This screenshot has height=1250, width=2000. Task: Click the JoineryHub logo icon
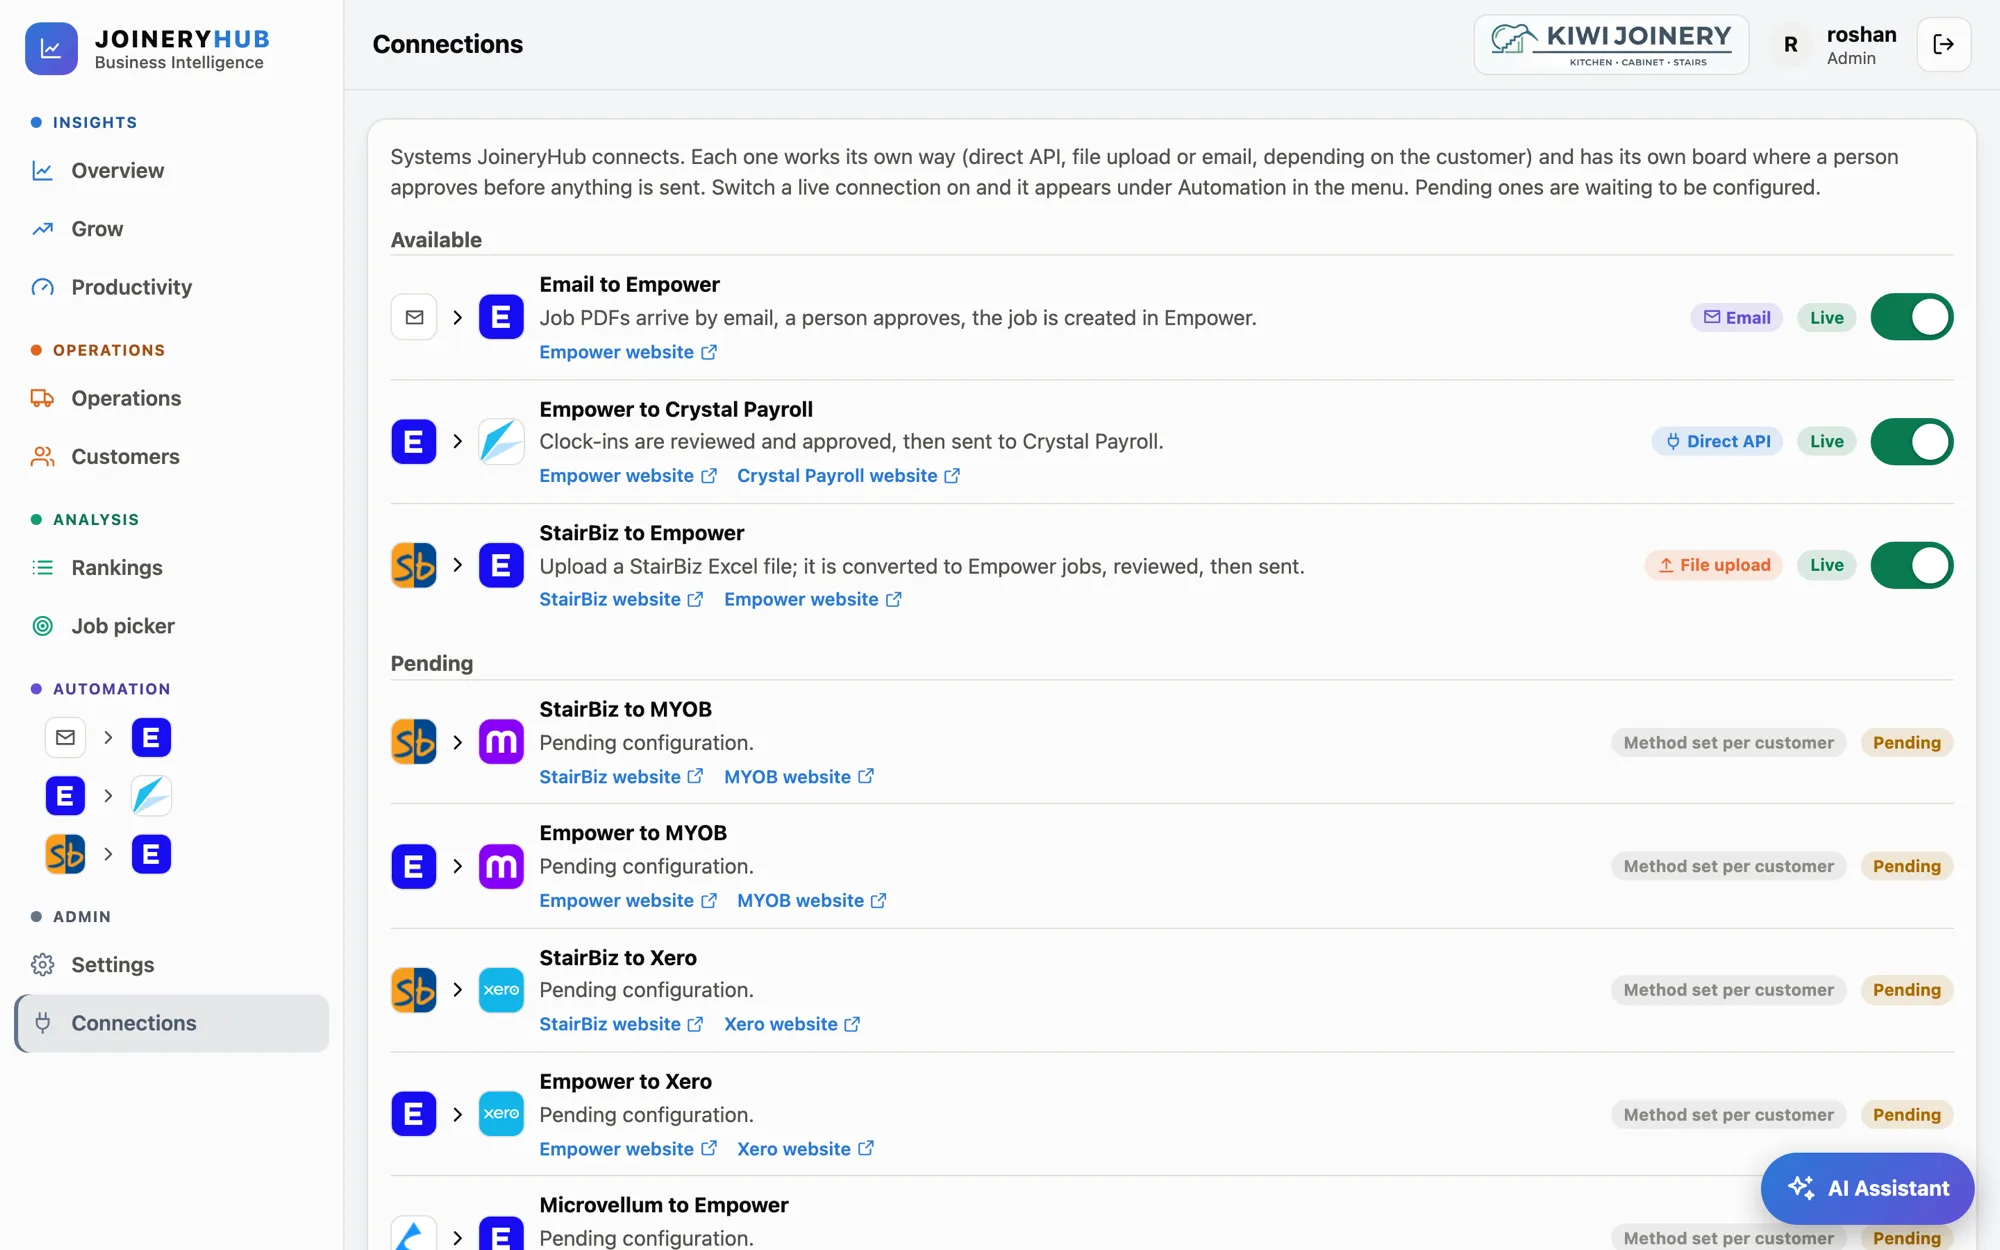51,48
